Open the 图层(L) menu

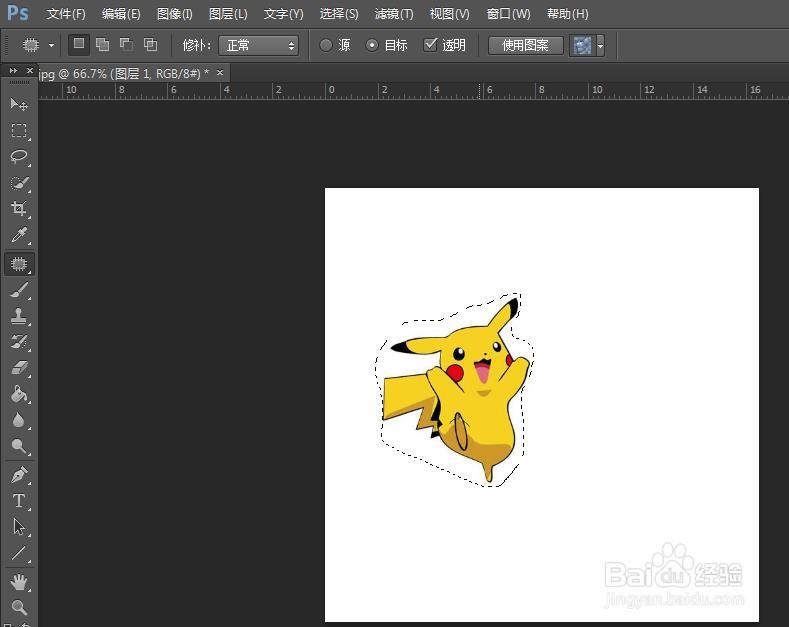(x=228, y=14)
